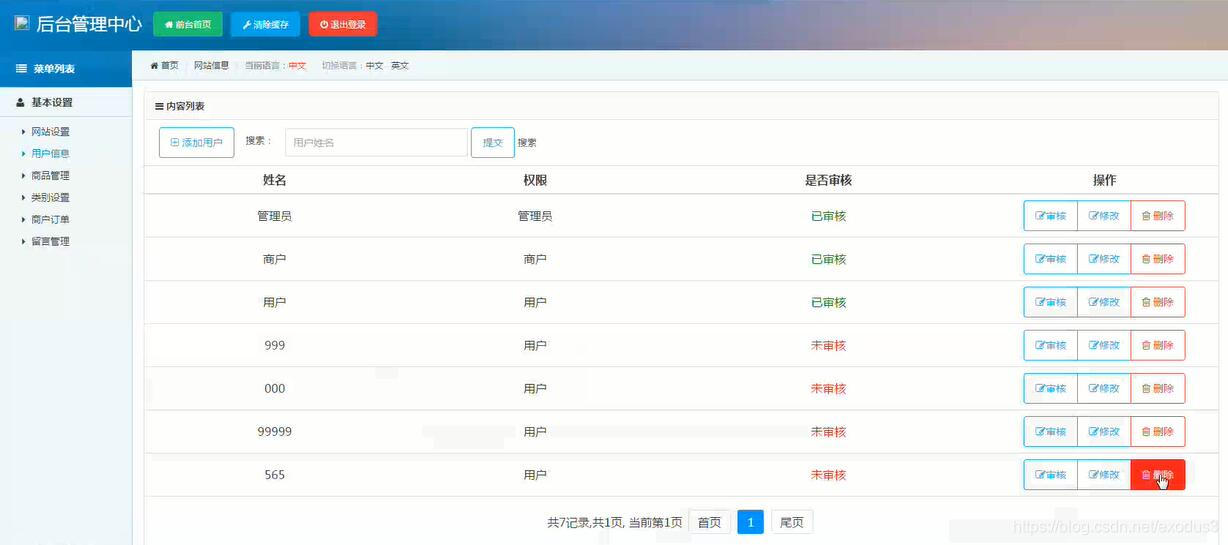Open 商品管理 in the sidebar
This screenshot has width=1228, height=545.
click(x=50, y=176)
